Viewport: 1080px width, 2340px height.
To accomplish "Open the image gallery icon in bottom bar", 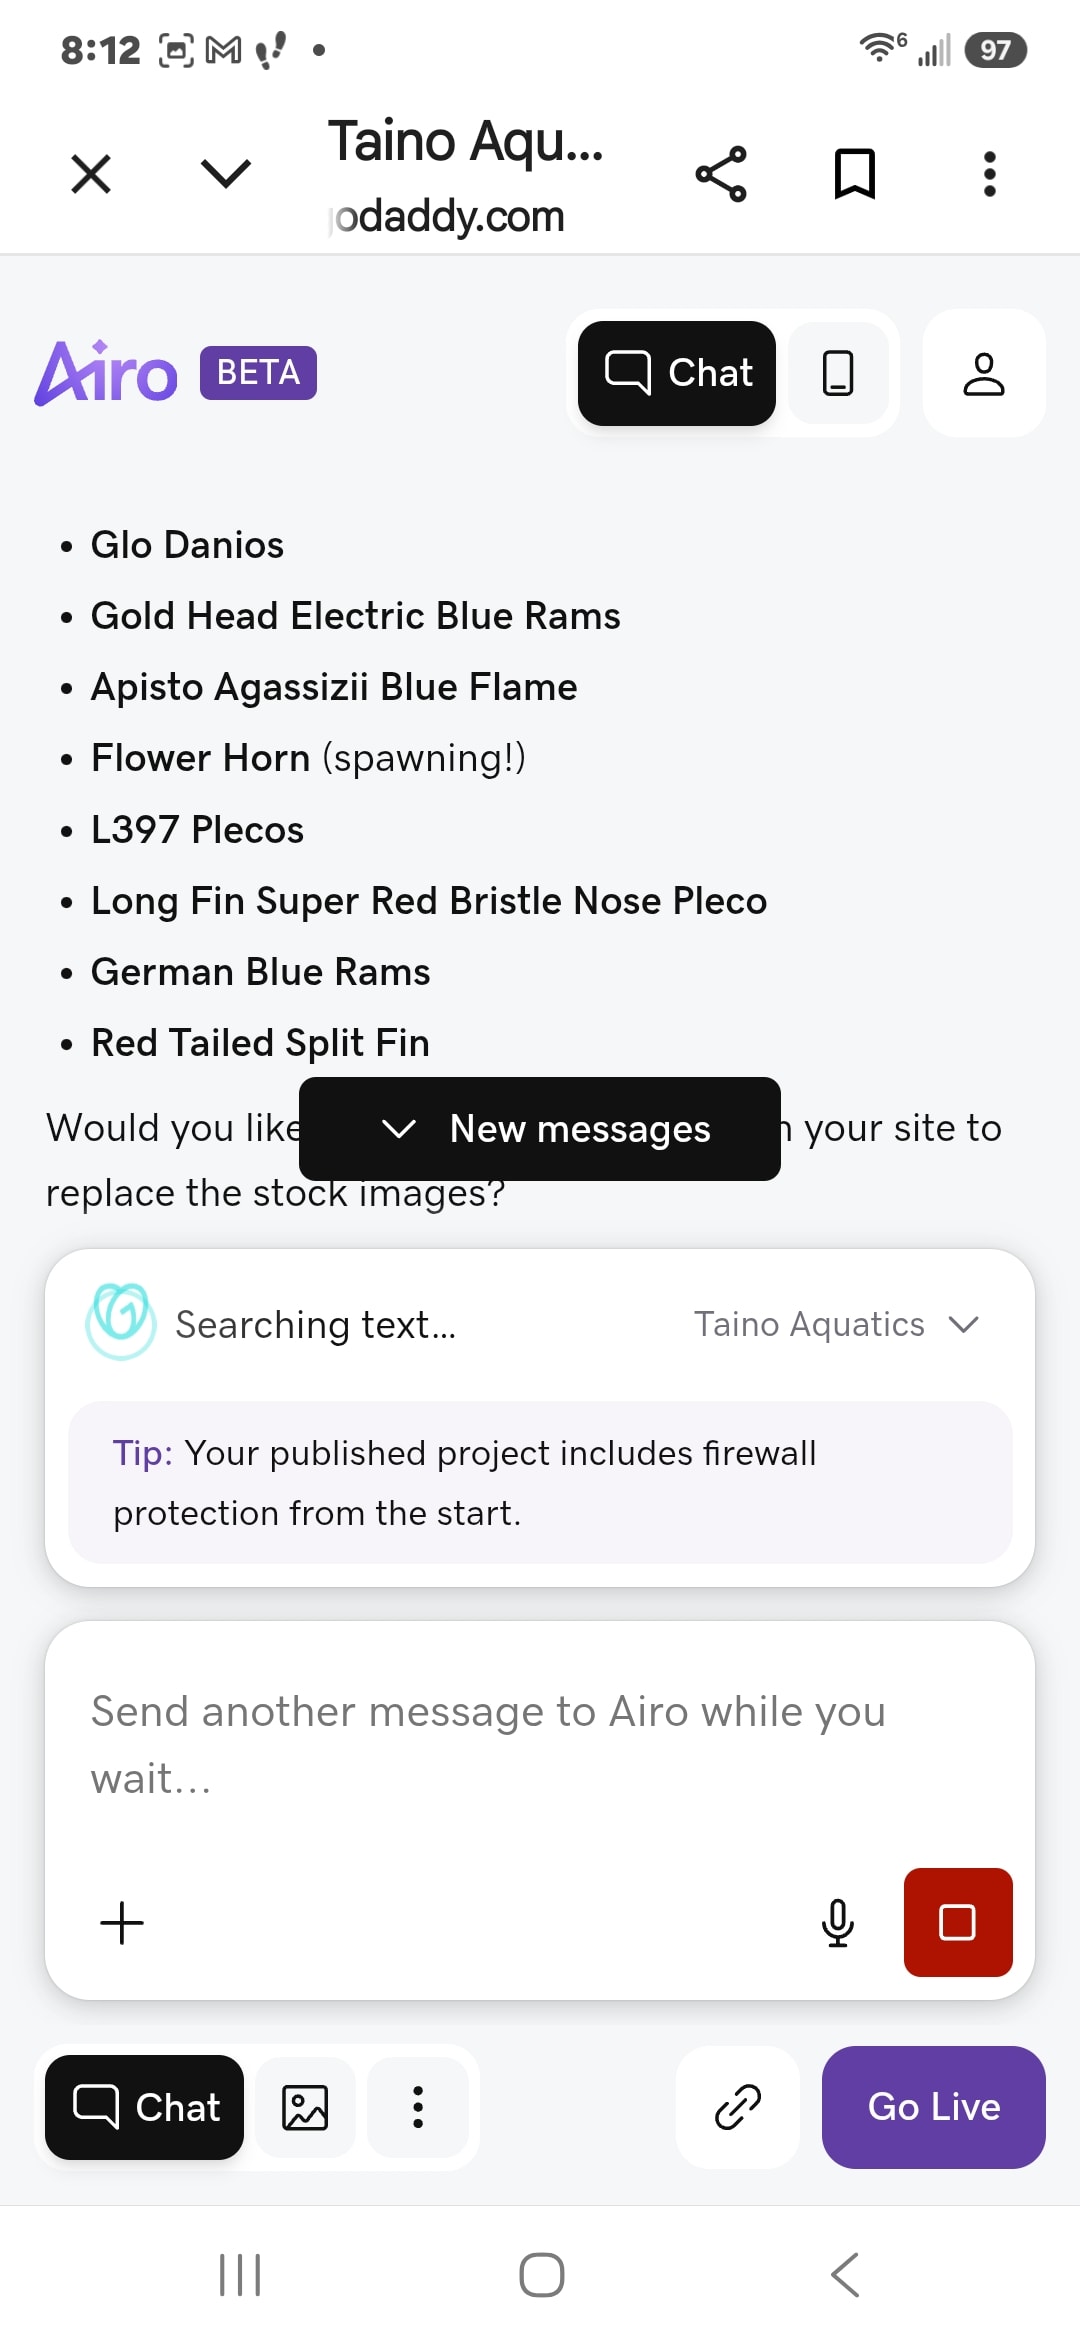I will pyautogui.click(x=305, y=2107).
